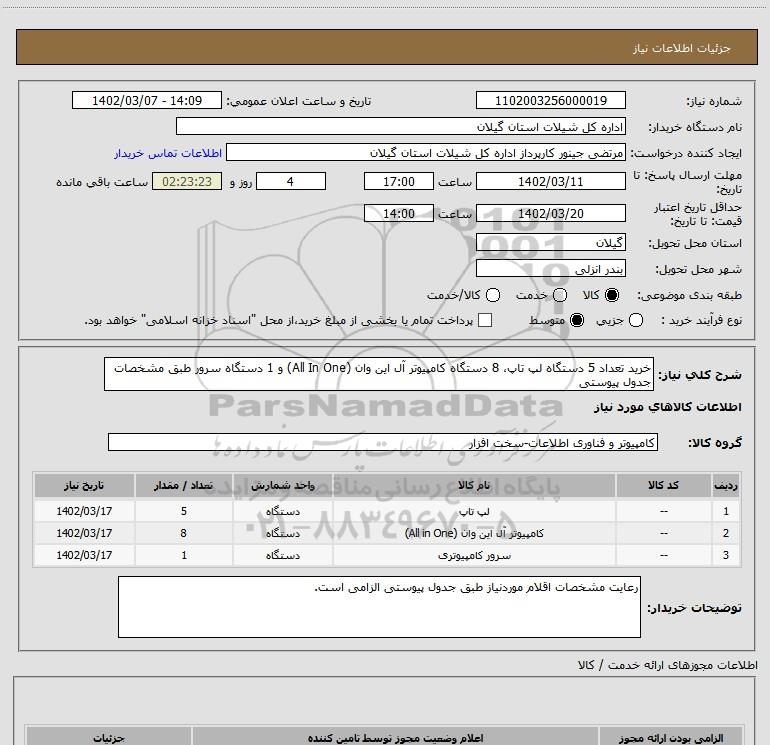Click the announcement date field 1402/03/07 - 14:09
770x745 pixels.
coord(147,100)
